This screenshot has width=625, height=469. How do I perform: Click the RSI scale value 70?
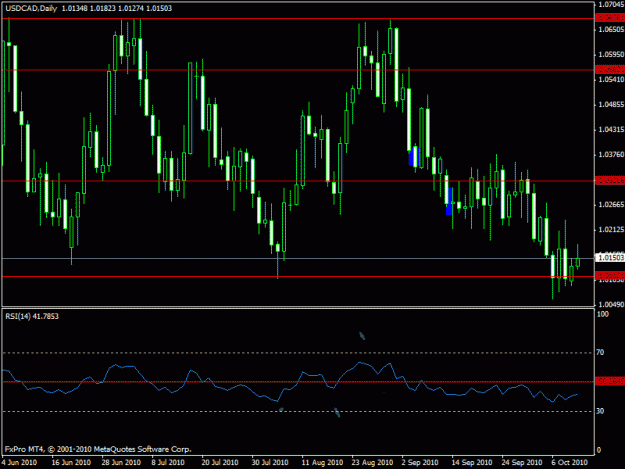coord(600,353)
